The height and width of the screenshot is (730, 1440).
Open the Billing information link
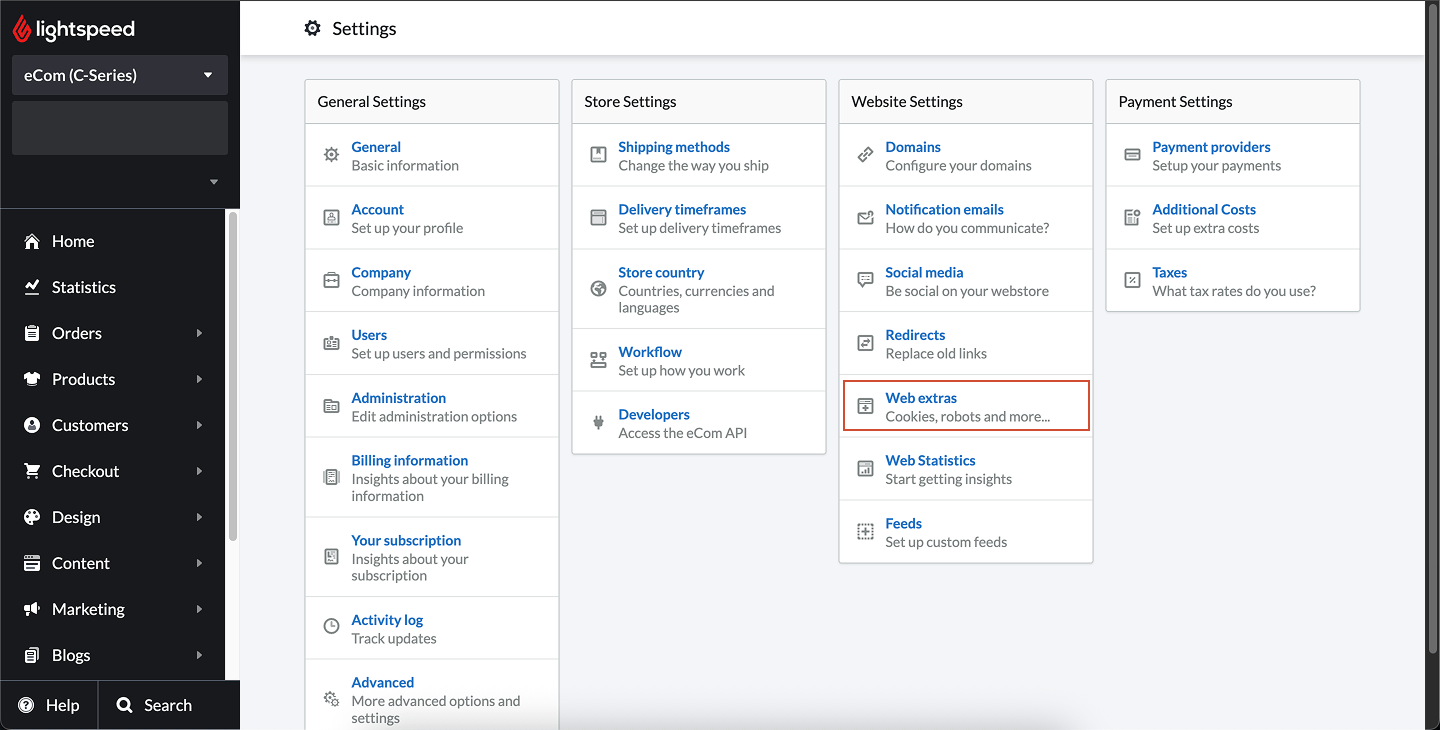[x=409, y=460]
